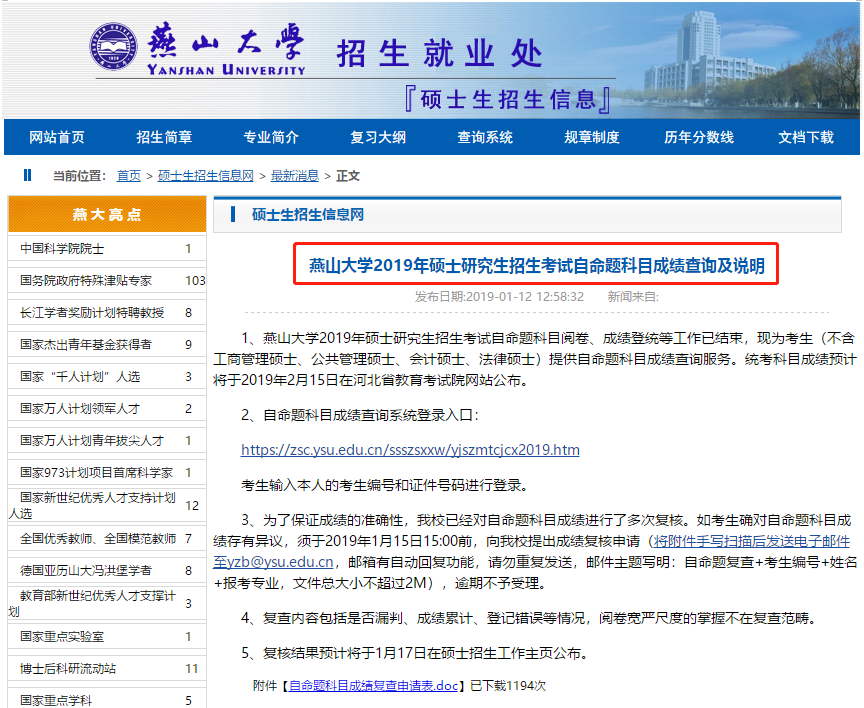Open the 查询系统 navigation item
This screenshot has width=864, height=708.
click(x=485, y=137)
